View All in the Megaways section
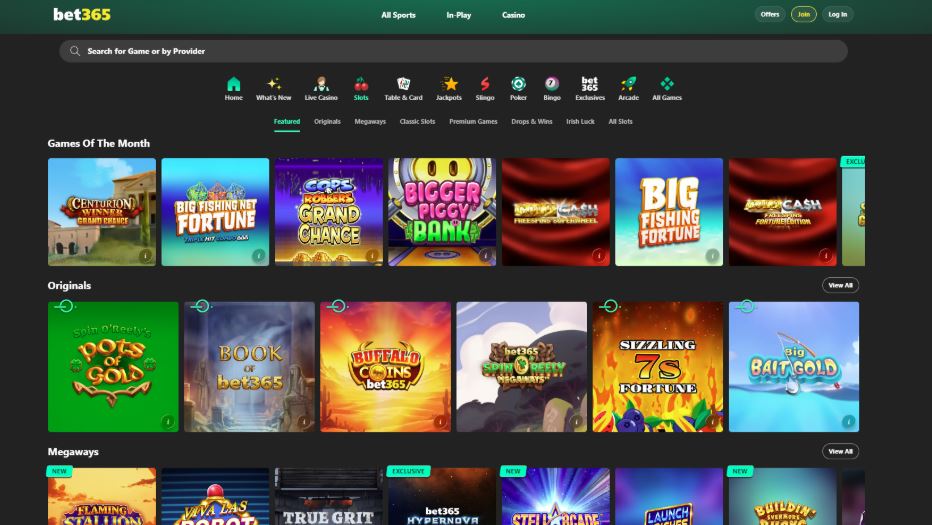Screen dimensions: 932x525 (x=840, y=451)
